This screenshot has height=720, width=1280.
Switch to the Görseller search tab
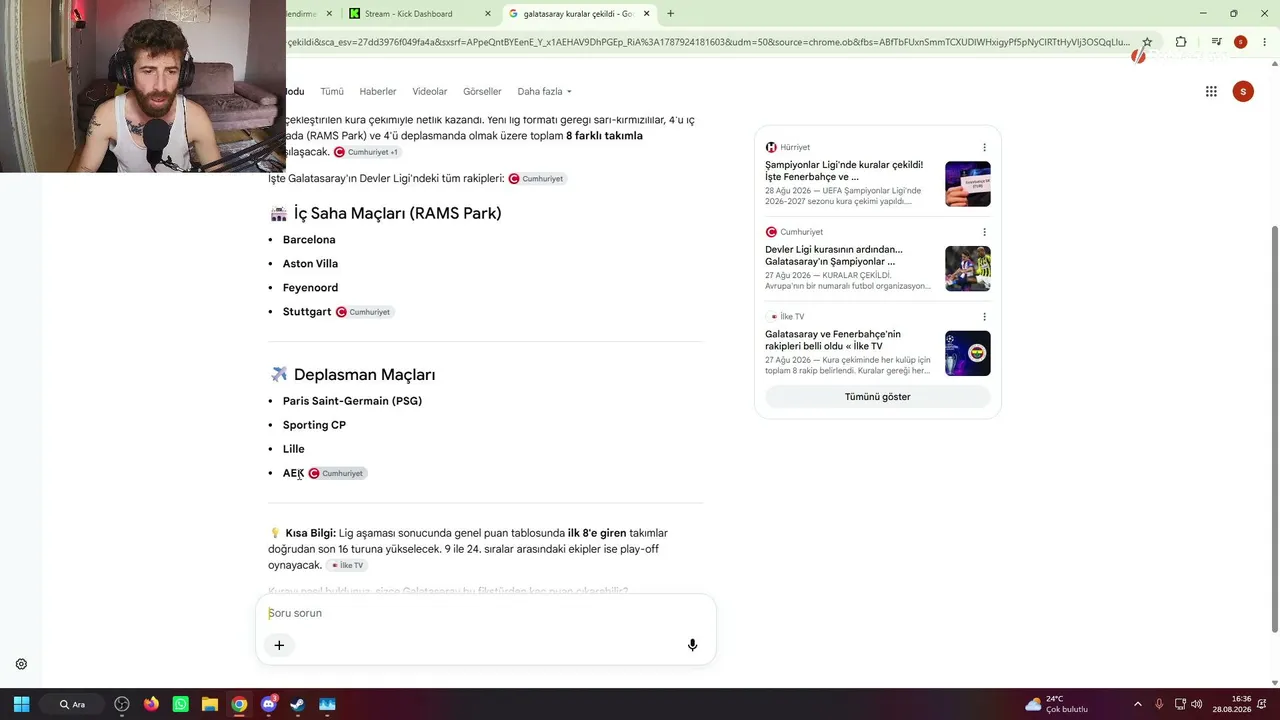click(x=482, y=91)
